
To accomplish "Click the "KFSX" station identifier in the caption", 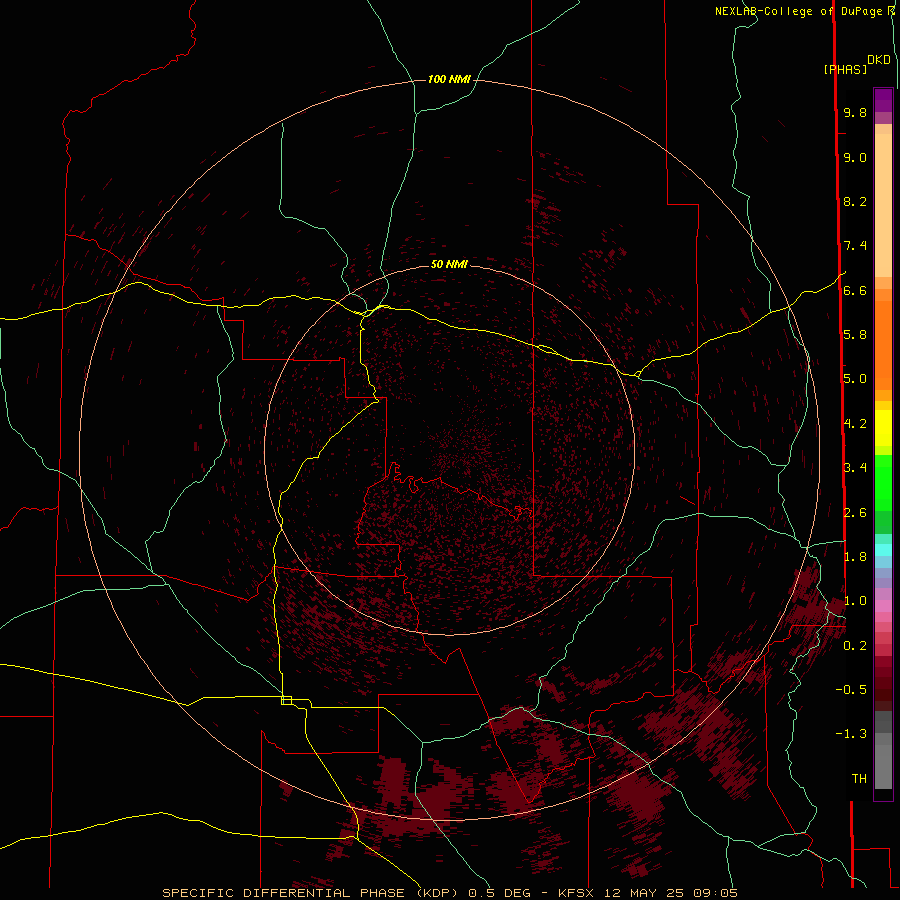I will pyautogui.click(x=577, y=893).
